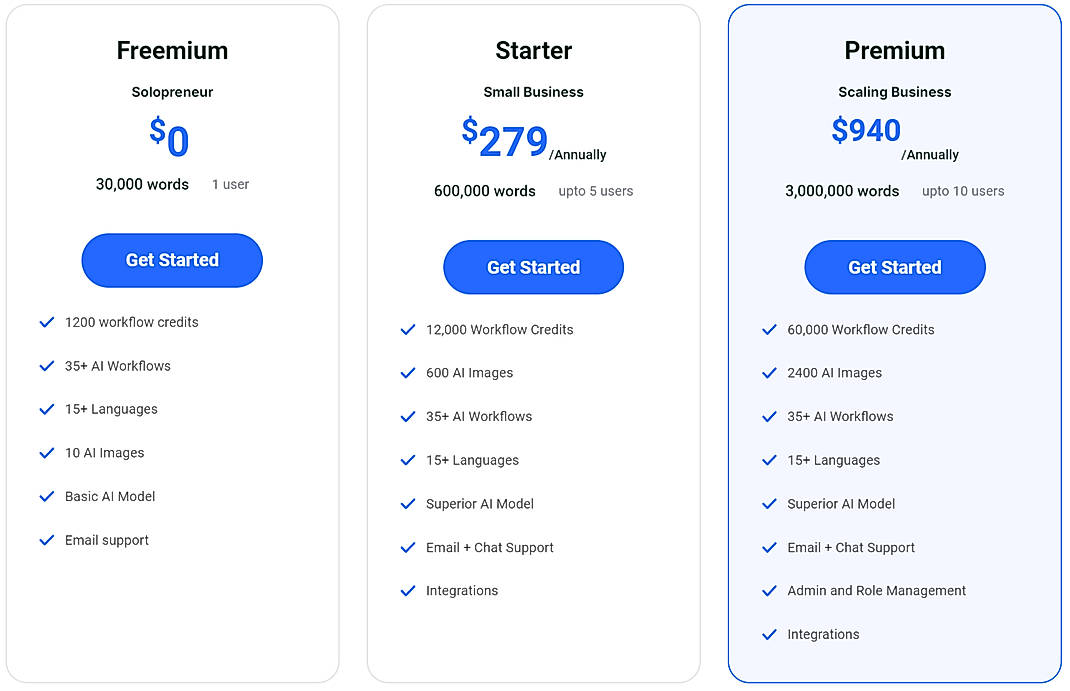Image resolution: width=1070 pixels, height=691 pixels.
Task: Click Get Started on the Starter plan
Action: point(533,267)
